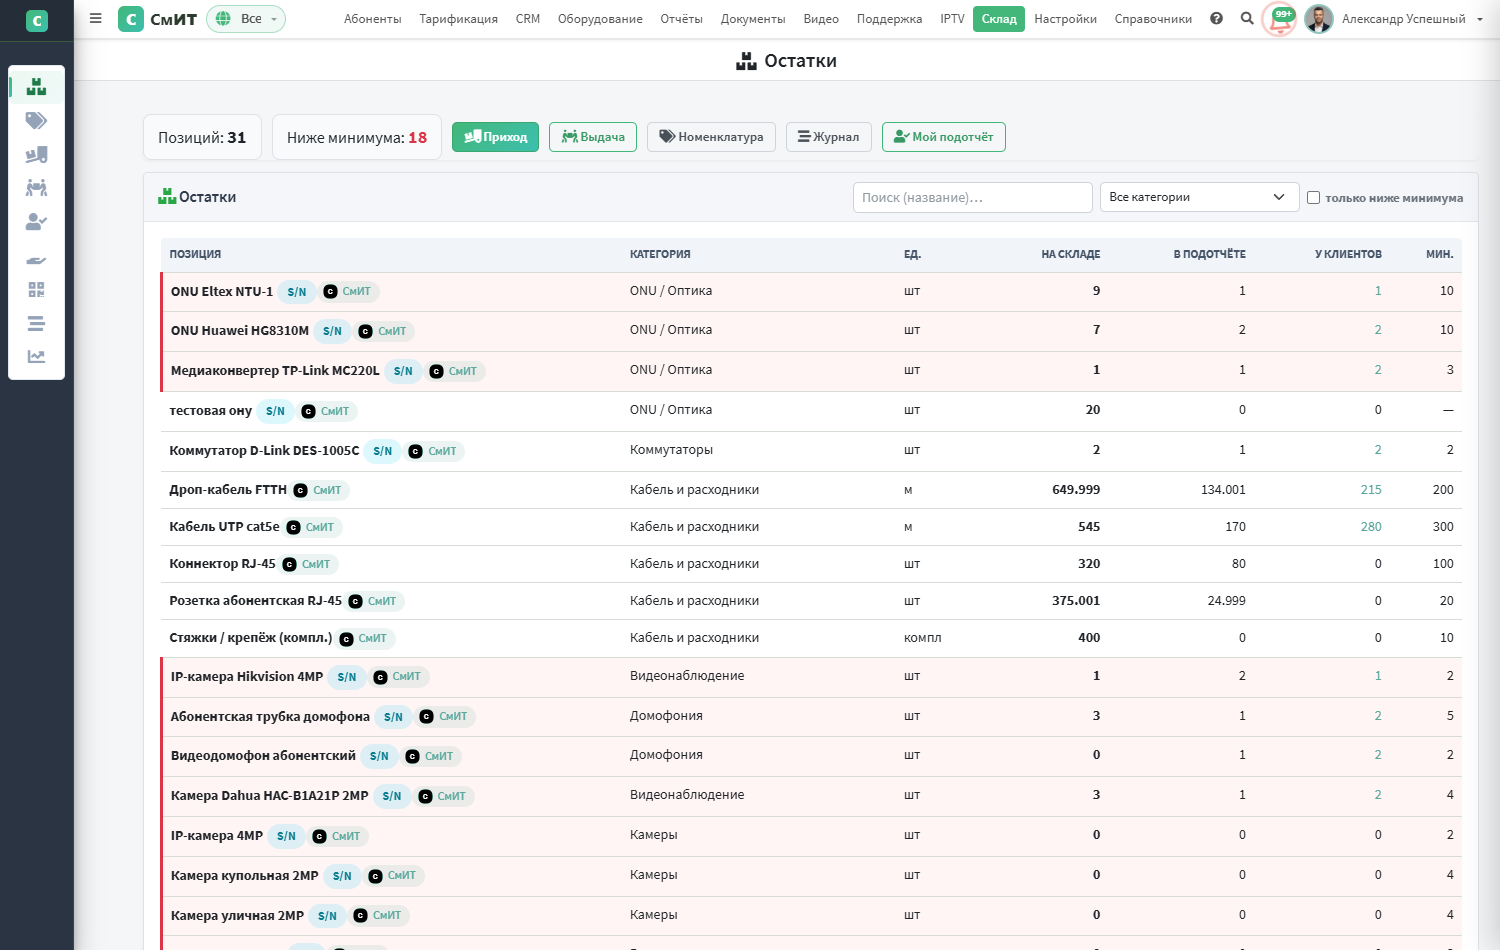Open the stacked lines journal sidebar icon
1500x950 pixels.
tap(36, 323)
